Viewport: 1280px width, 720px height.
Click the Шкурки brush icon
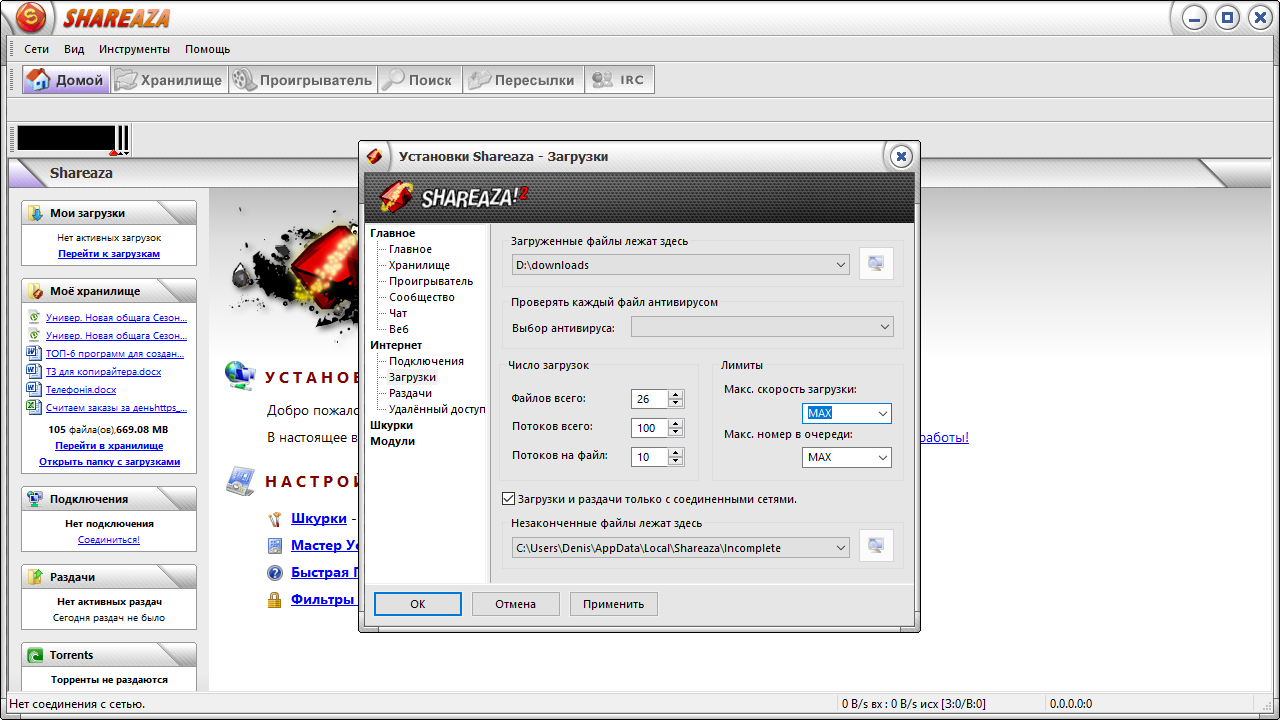tap(275, 519)
